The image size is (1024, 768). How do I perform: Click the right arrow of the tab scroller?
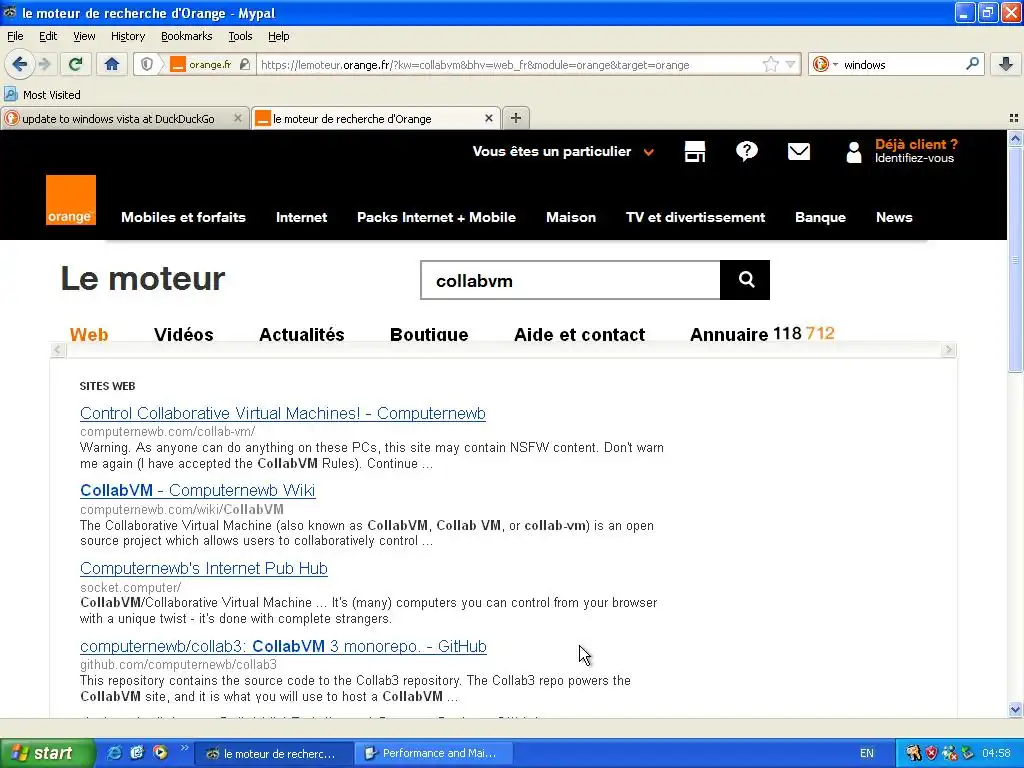(948, 350)
